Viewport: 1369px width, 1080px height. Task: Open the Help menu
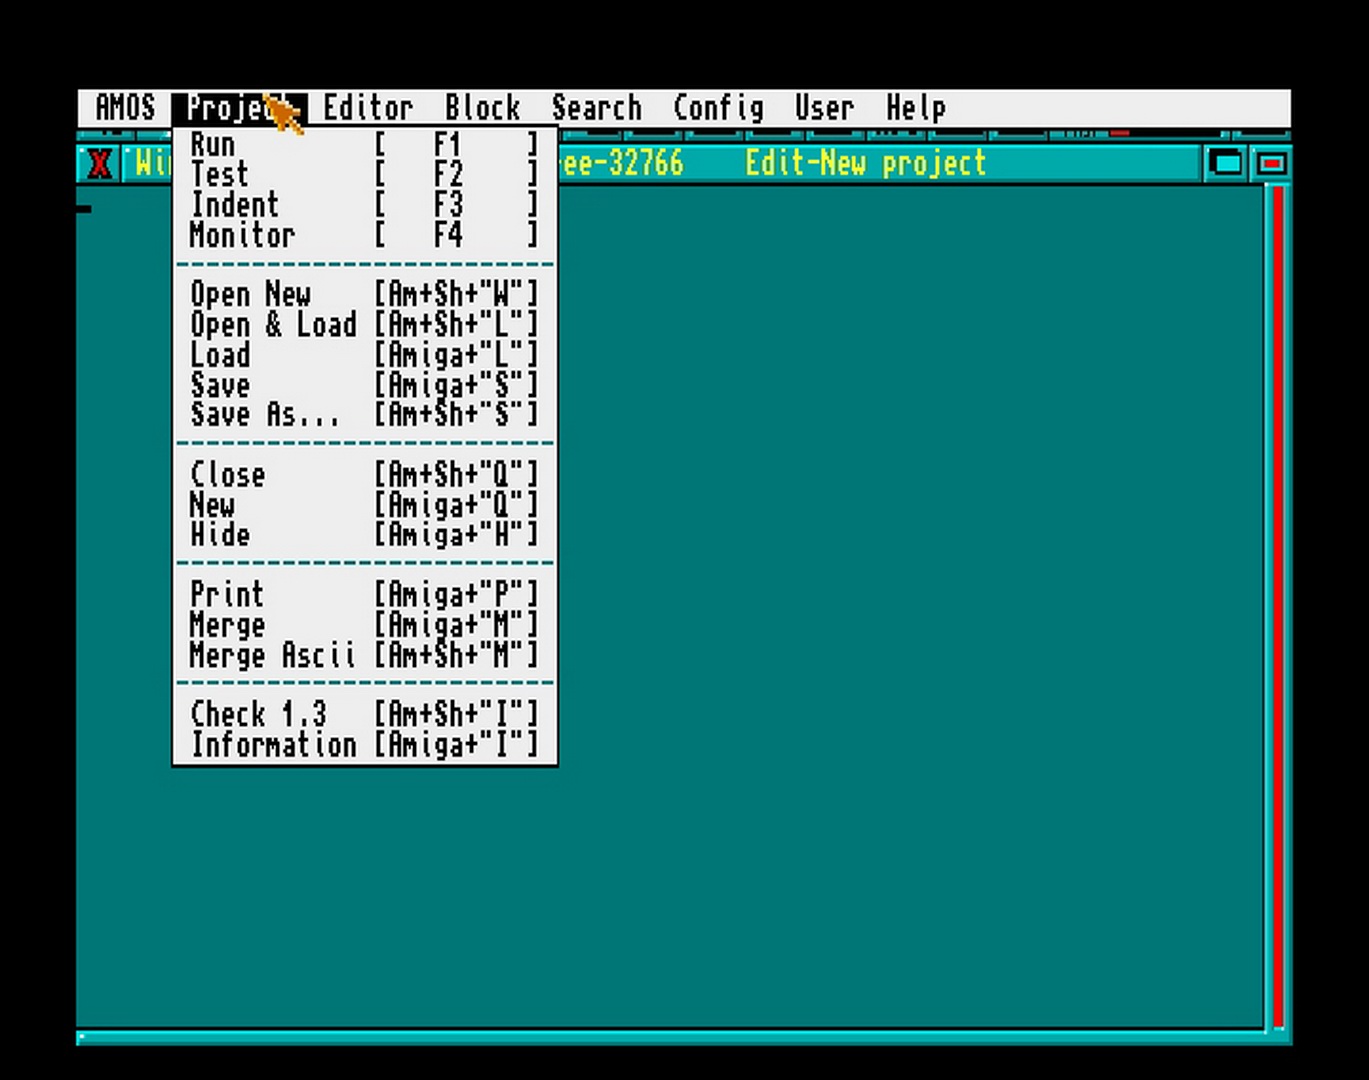click(x=915, y=108)
